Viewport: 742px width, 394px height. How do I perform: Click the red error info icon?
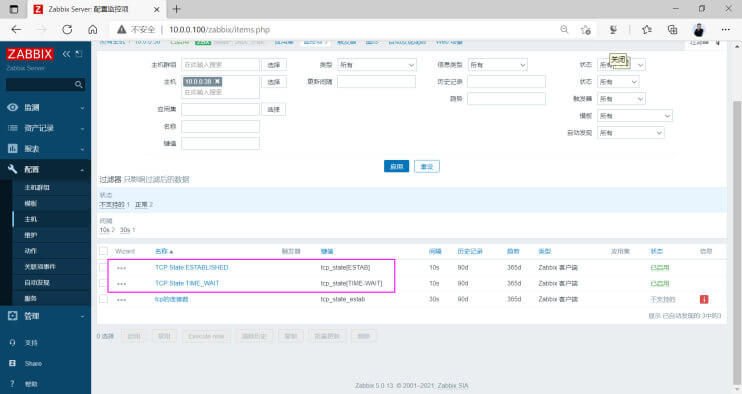coord(704,299)
